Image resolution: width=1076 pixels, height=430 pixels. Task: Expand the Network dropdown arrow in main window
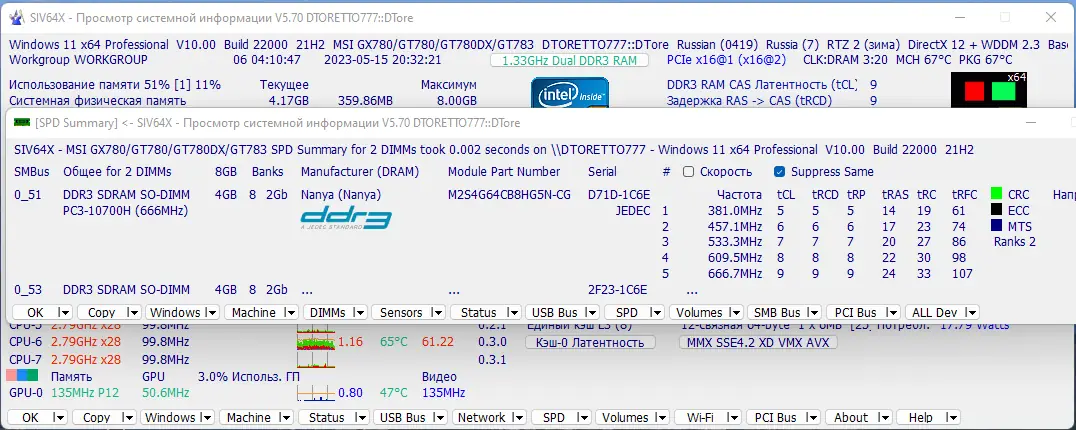point(518,418)
